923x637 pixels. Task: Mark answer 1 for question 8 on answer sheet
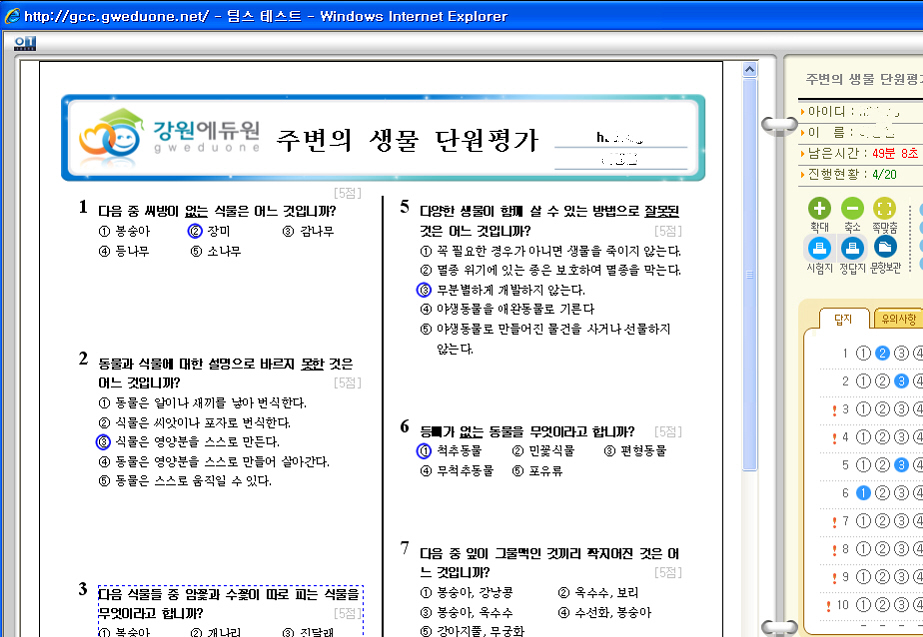[863, 549]
